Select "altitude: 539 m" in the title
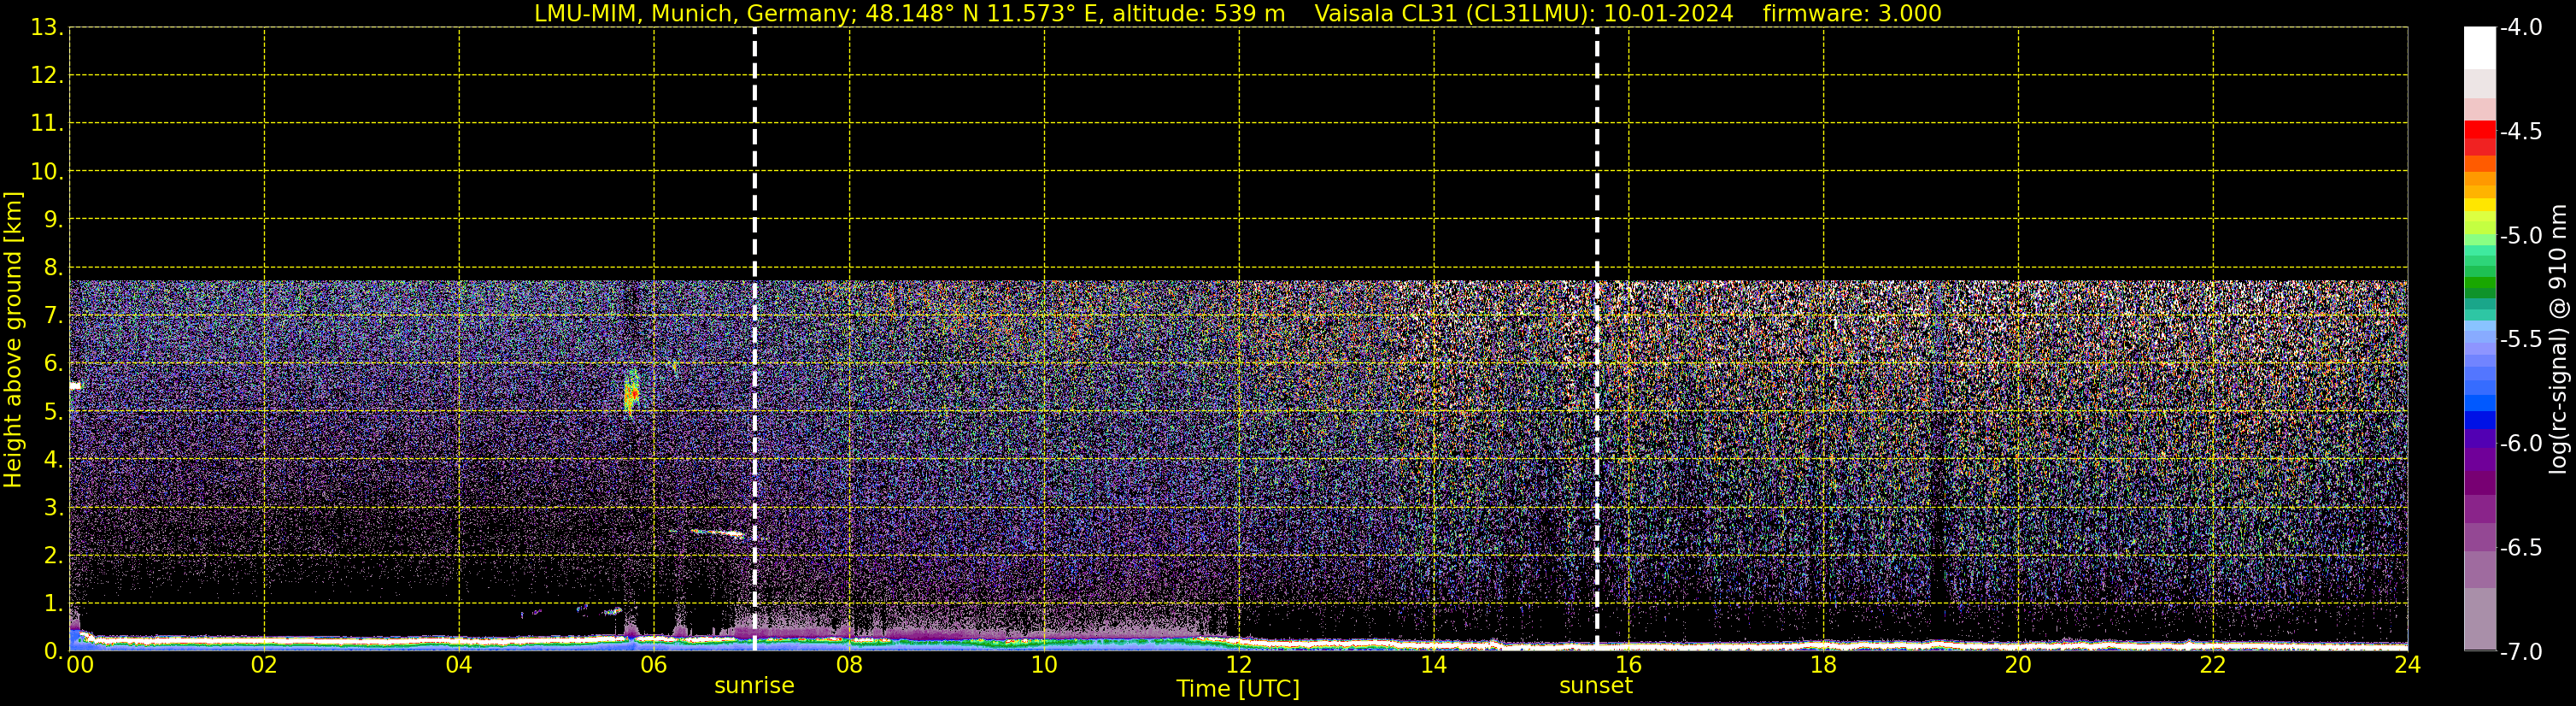The width and height of the screenshot is (2576, 706). click(1199, 14)
